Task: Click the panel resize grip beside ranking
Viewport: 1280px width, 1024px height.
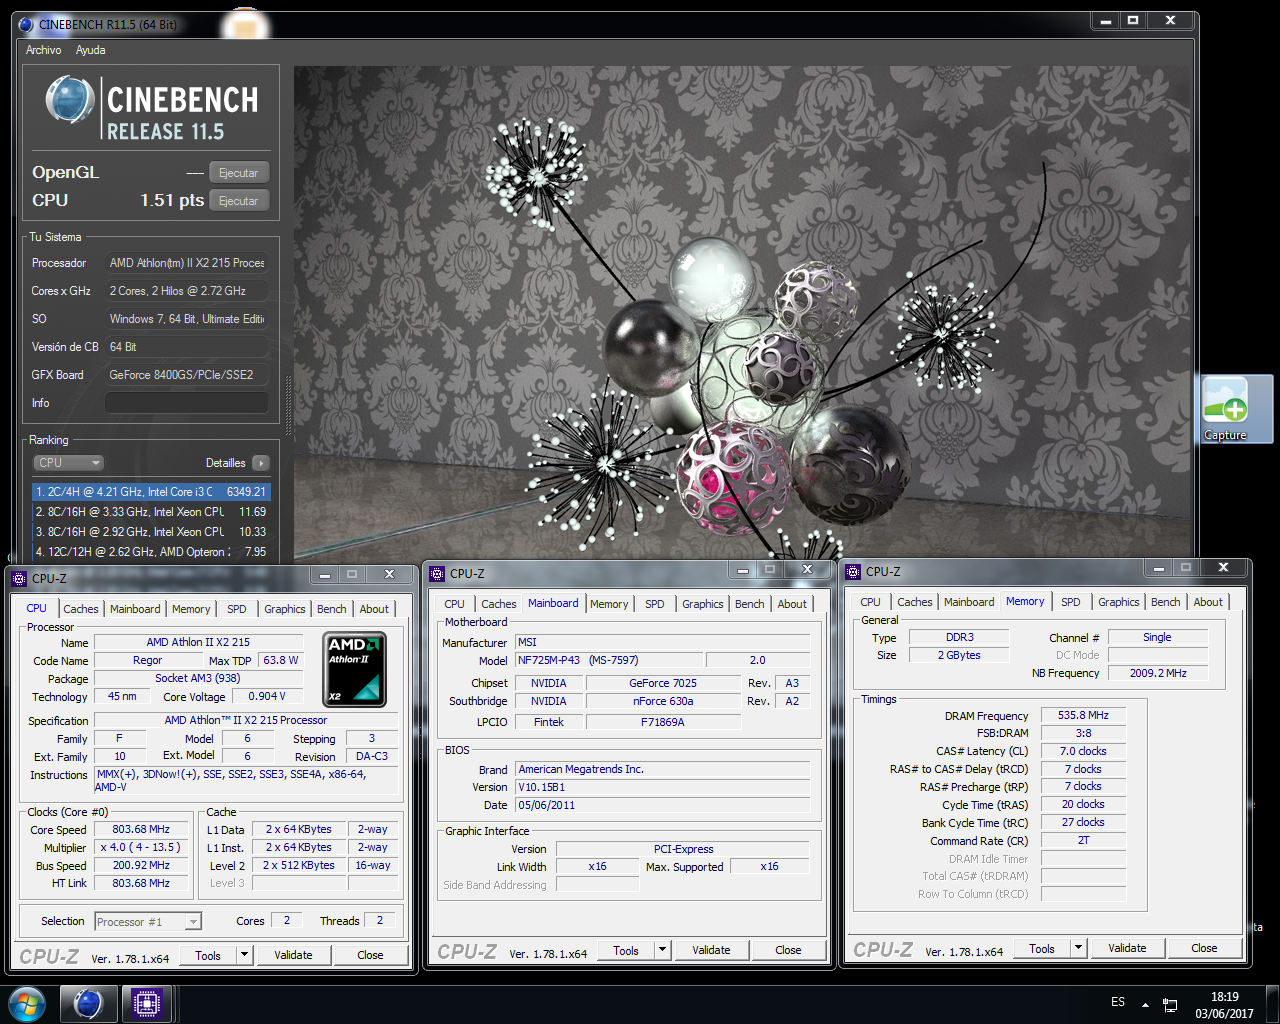Action: click(x=289, y=405)
